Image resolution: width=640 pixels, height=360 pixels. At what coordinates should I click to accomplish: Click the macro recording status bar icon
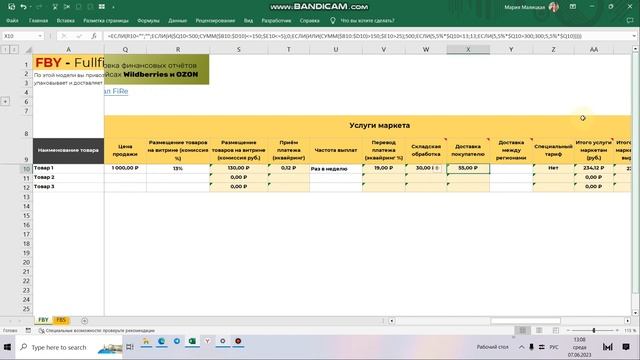pyautogui.click(x=28, y=330)
